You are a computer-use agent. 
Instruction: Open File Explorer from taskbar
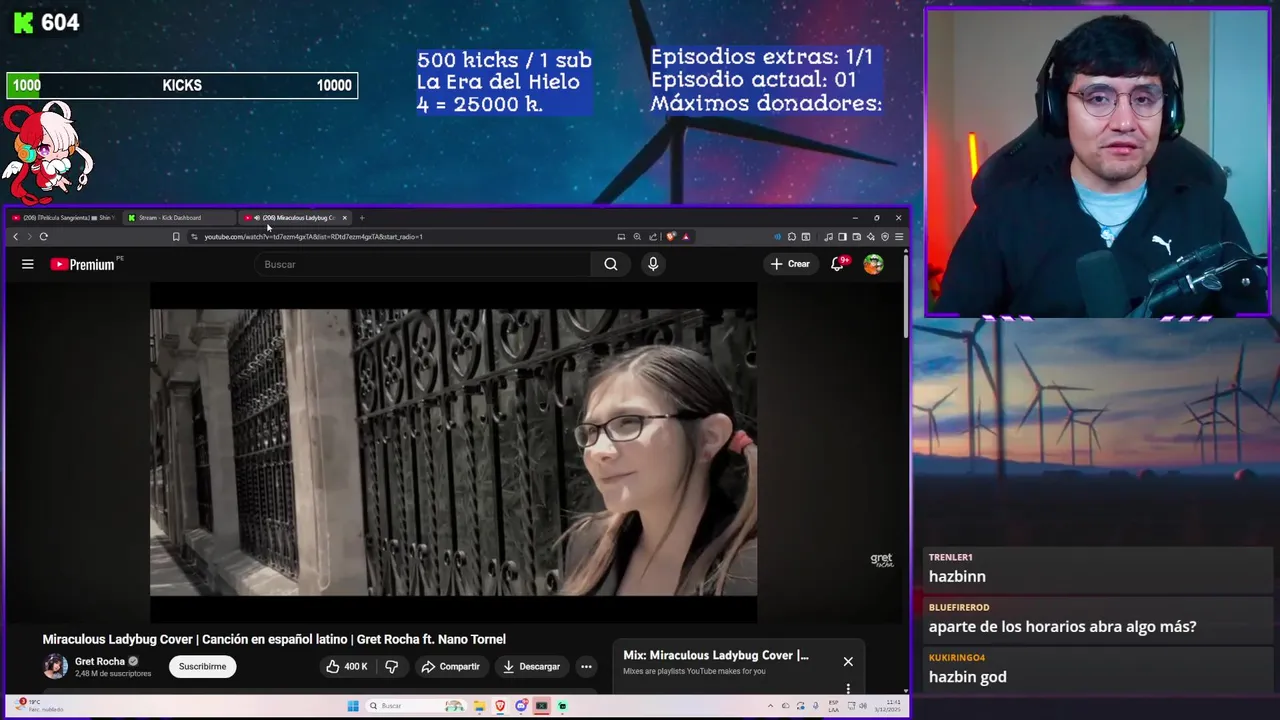479,705
